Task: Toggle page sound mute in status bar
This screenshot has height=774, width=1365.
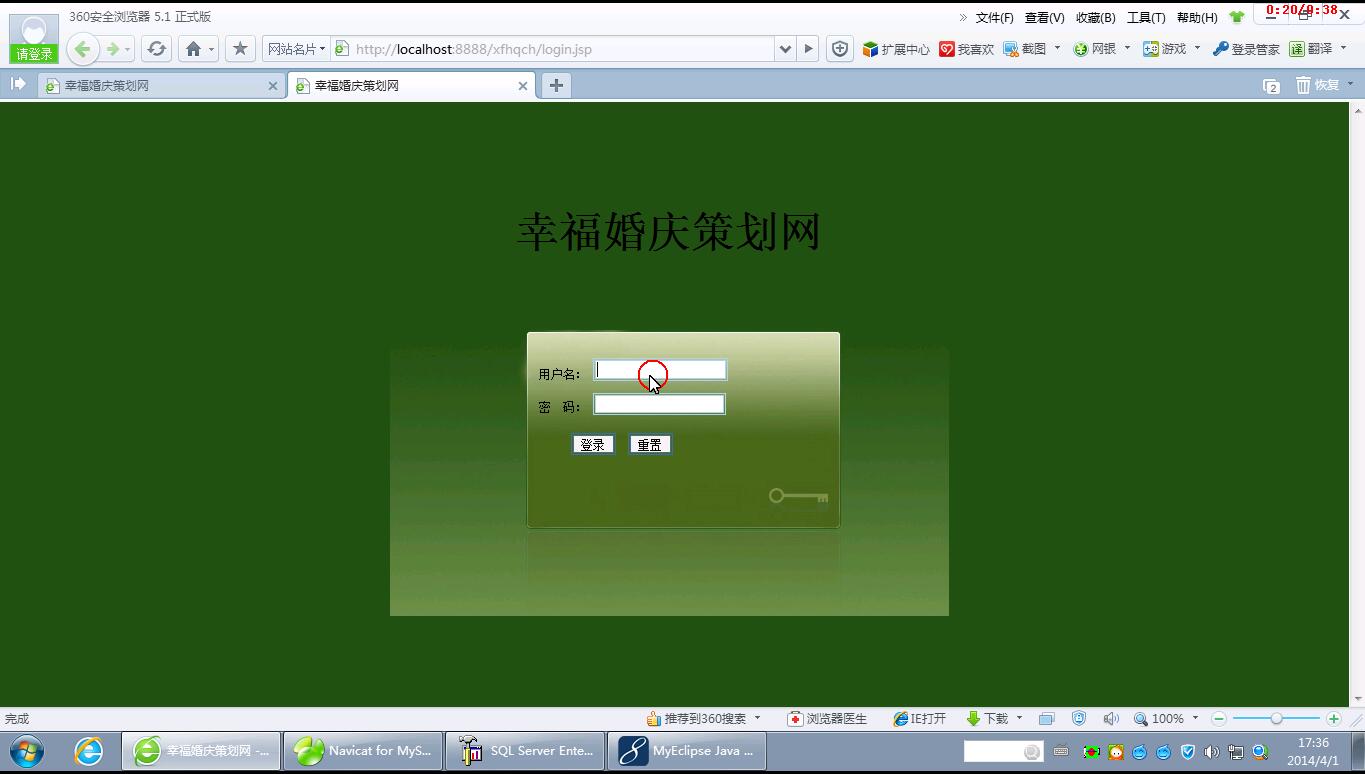Action: coord(1111,719)
